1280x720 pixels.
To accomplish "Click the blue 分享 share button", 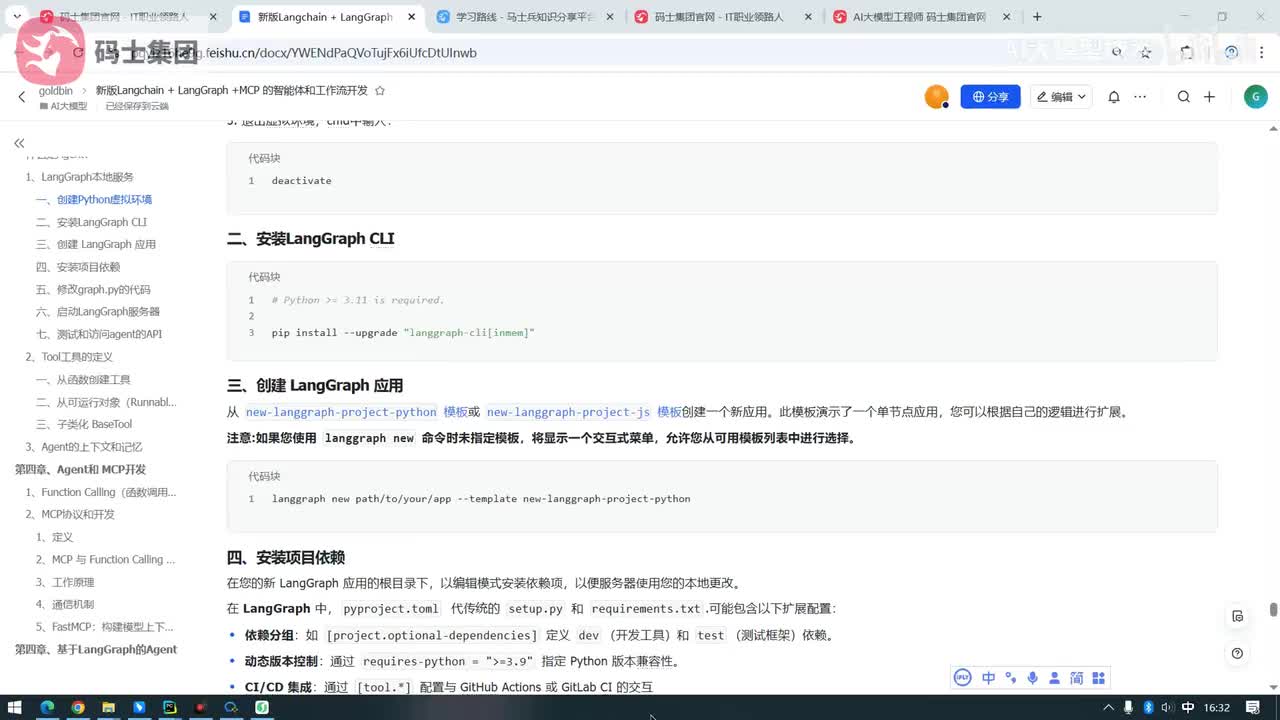I will point(990,97).
